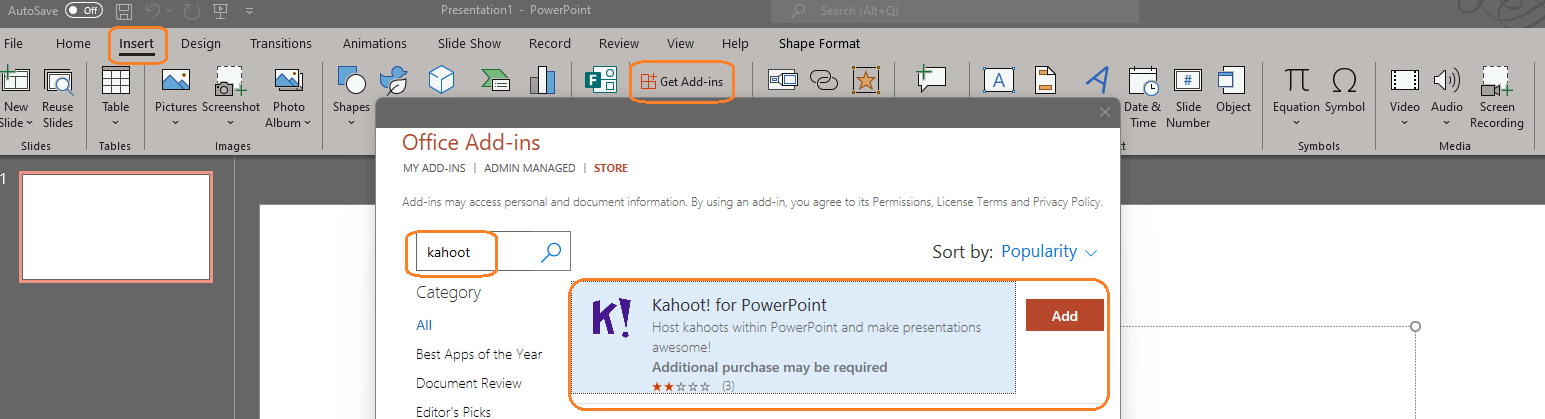Switch to the Slide Show tab
The width and height of the screenshot is (1545, 419).
[x=469, y=44]
